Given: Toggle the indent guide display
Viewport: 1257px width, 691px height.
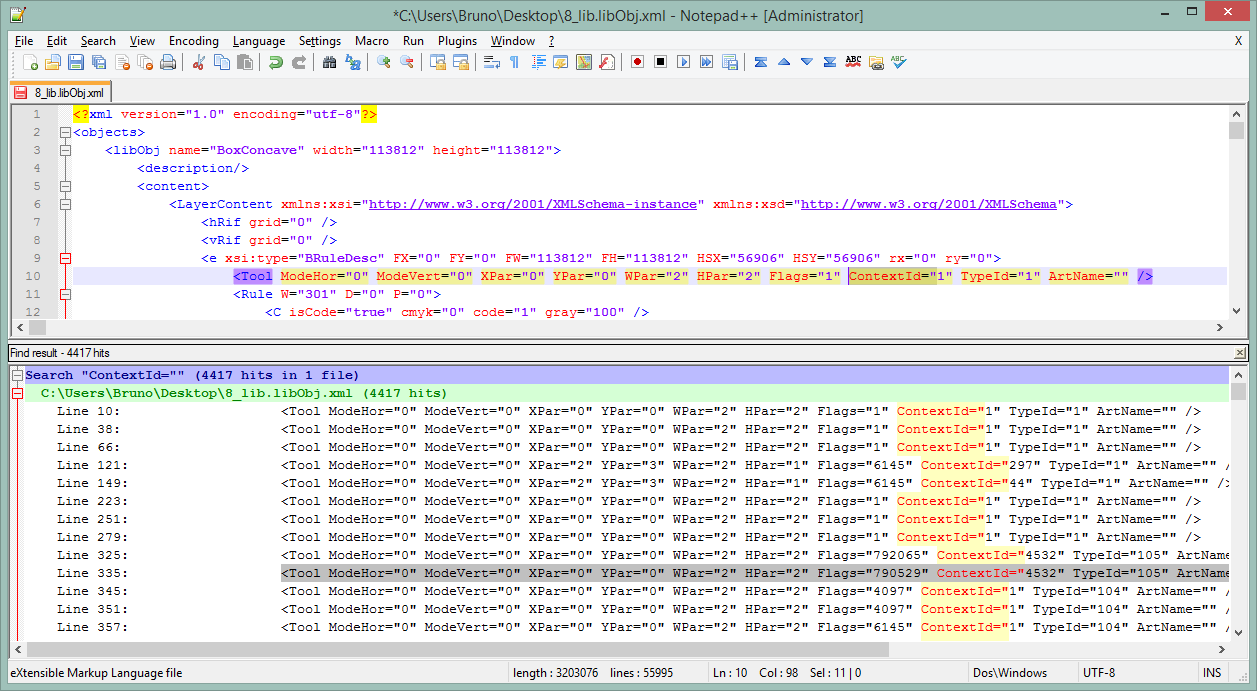Looking at the screenshot, I should [x=538, y=62].
